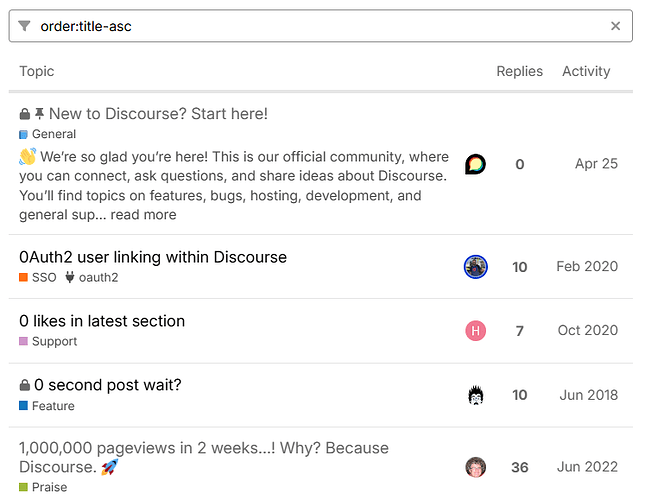Screen dimensions: 645x500
Task: Open the Feature category badge
Action: coord(47,406)
